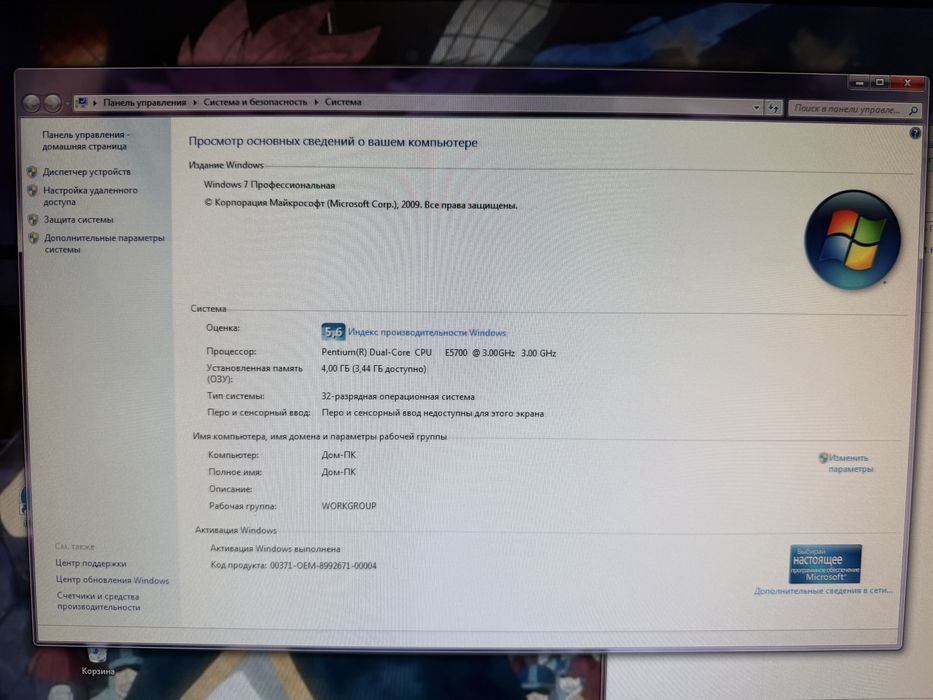Click shield icon beside 'Дополнительные параметры системы'
Screen dimensions: 933x700
click(34, 238)
